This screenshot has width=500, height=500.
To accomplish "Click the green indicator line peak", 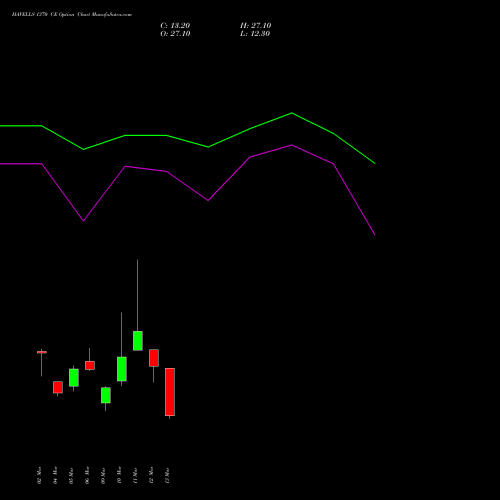I will (x=292, y=113).
